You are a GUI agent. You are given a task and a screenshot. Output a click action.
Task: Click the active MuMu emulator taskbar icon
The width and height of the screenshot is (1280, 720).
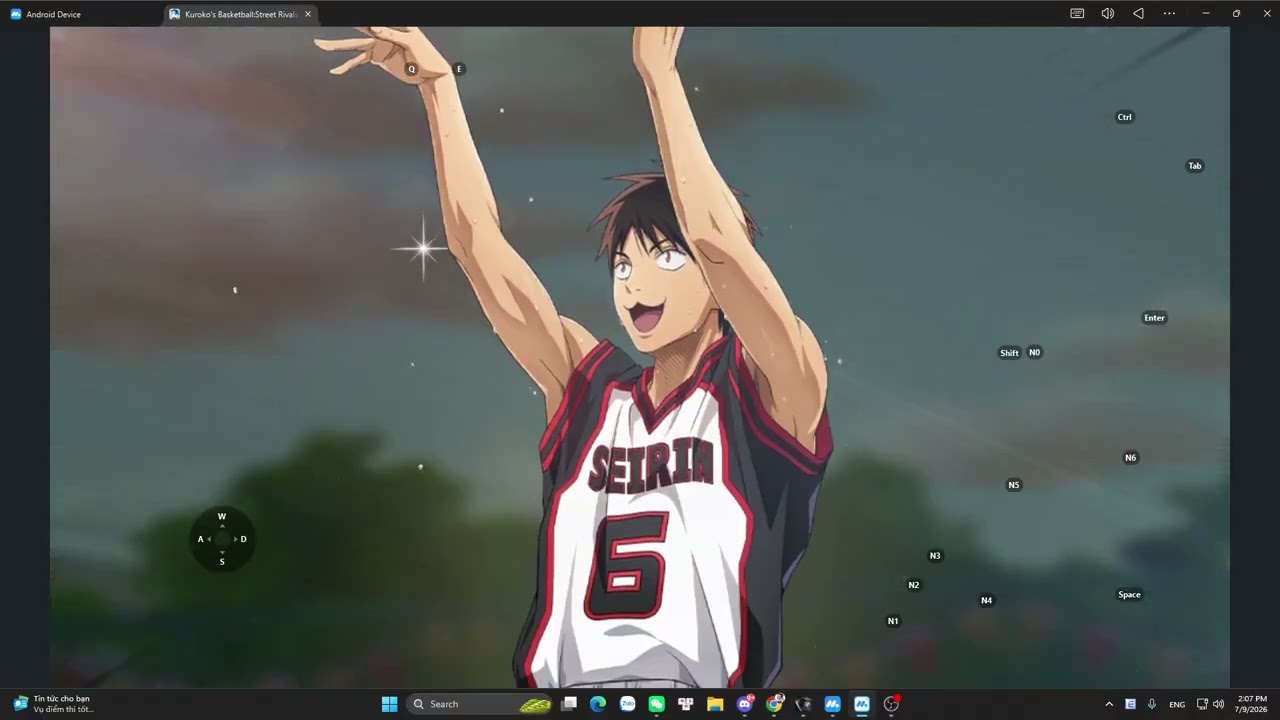pos(862,704)
